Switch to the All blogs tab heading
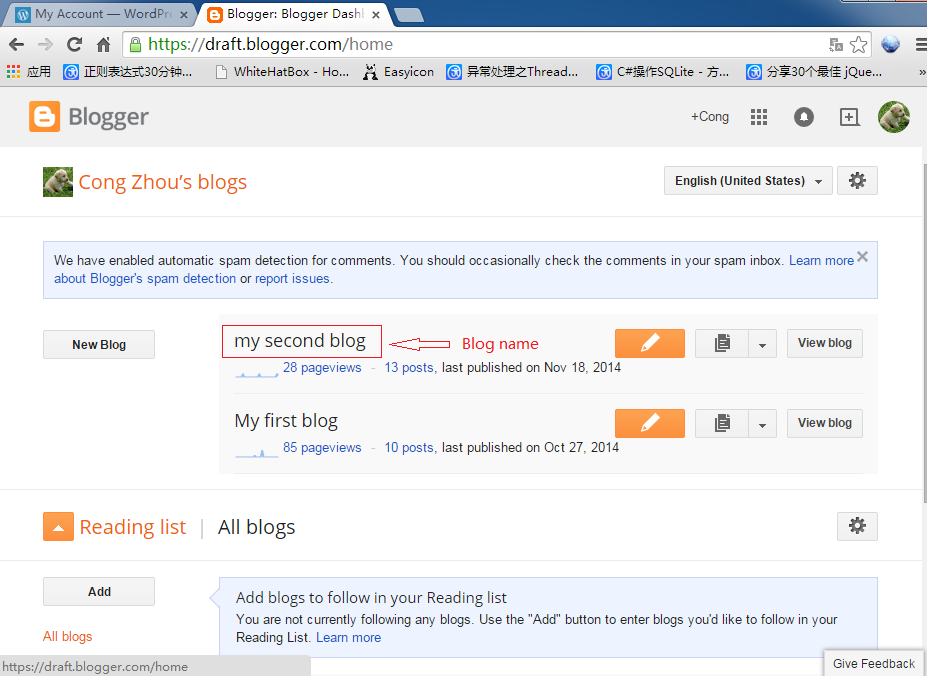Screen dimensions: 927x676 [x=257, y=527]
